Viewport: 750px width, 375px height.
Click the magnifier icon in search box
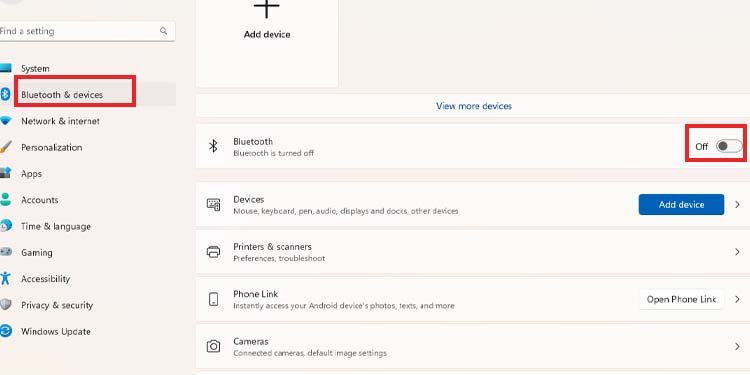pos(164,31)
